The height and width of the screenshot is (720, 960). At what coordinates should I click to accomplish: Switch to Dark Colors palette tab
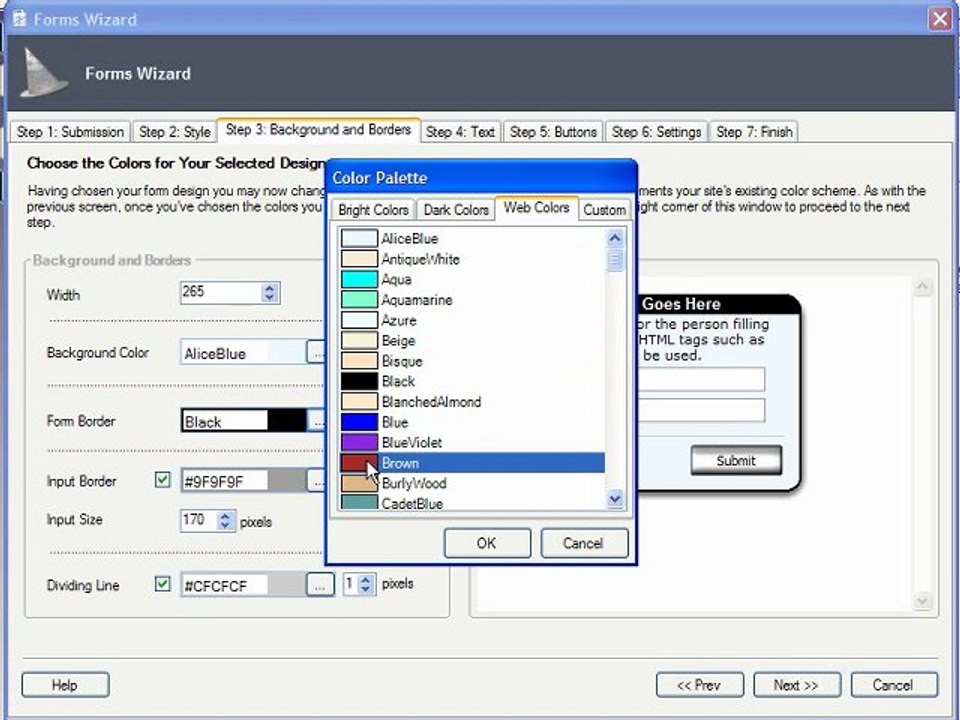[x=456, y=209]
